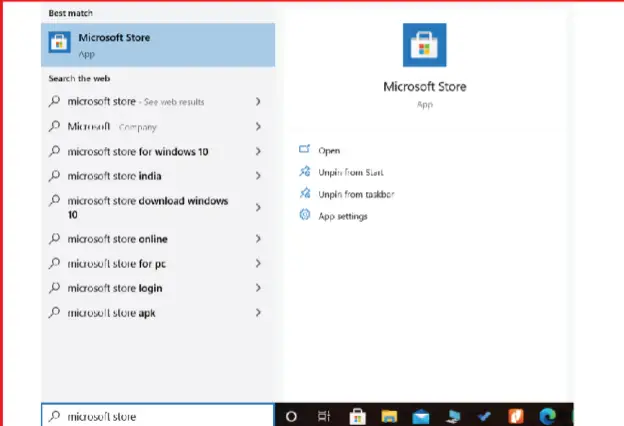The width and height of the screenshot is (624, 426).
Task: Click the Unpin from taskbar pin icon
Action: 305,193
